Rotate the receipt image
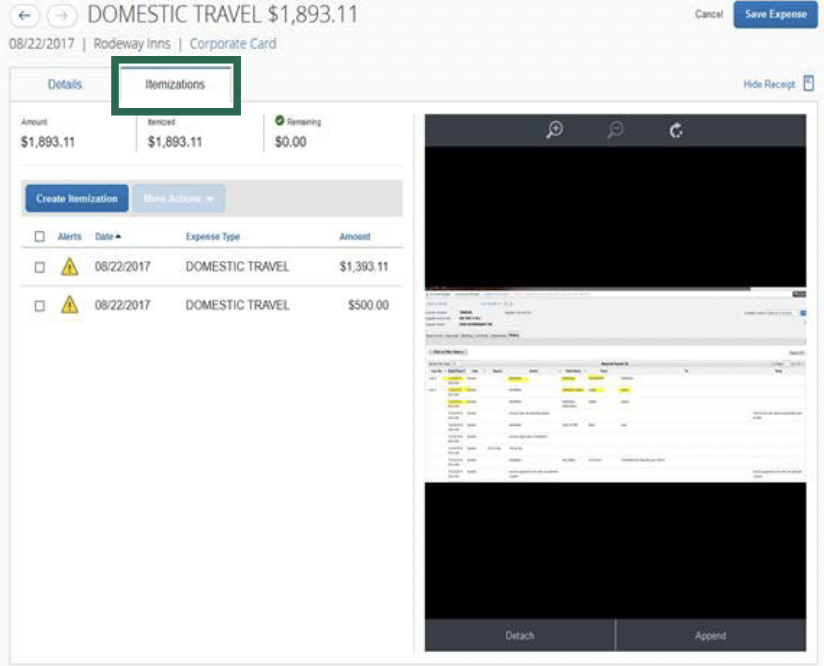Viewport: 824px width, 666px height. [x=676, y=130]
